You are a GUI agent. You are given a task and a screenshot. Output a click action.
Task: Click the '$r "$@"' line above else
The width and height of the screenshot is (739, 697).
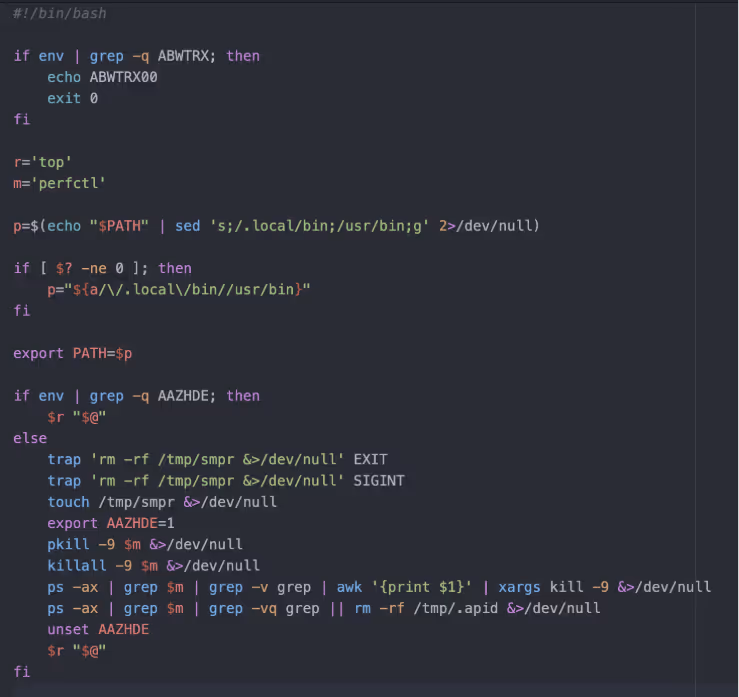[77, 417]
